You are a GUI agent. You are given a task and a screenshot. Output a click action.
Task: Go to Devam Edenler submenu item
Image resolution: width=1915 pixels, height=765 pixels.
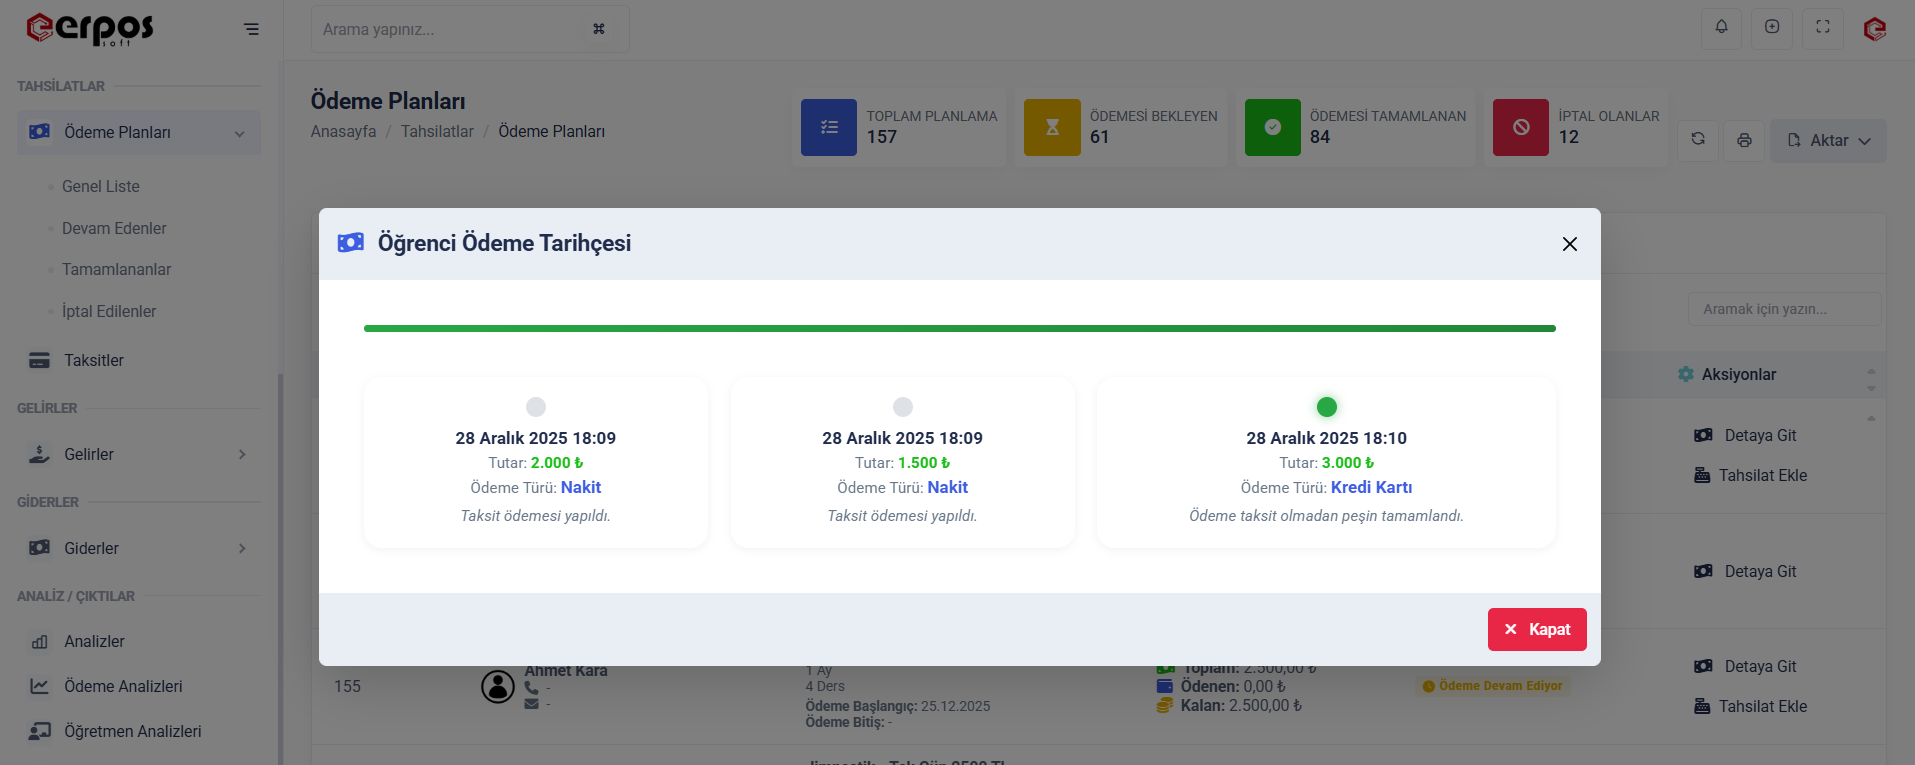click(x=114, y=228)
